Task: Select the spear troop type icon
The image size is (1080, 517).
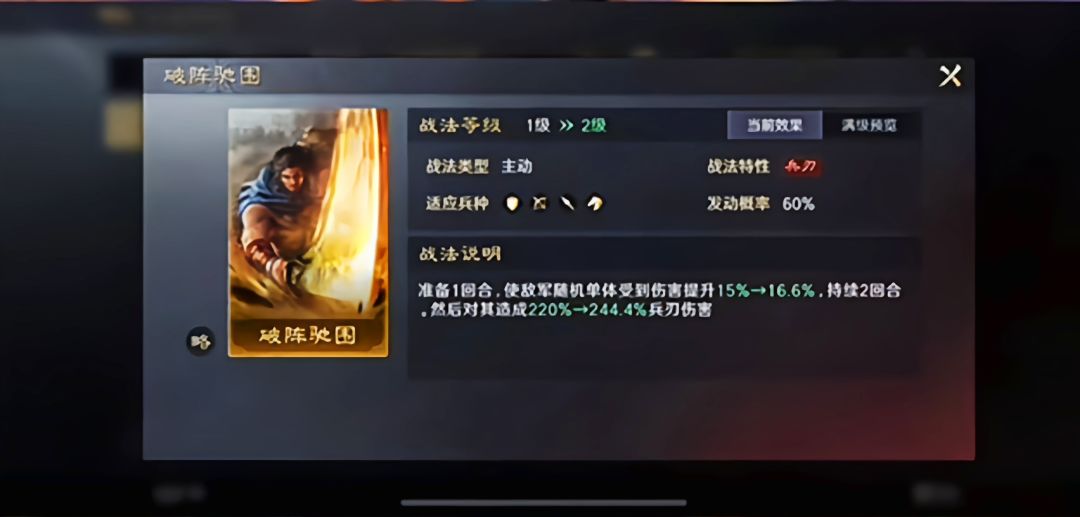Action: 567,204
